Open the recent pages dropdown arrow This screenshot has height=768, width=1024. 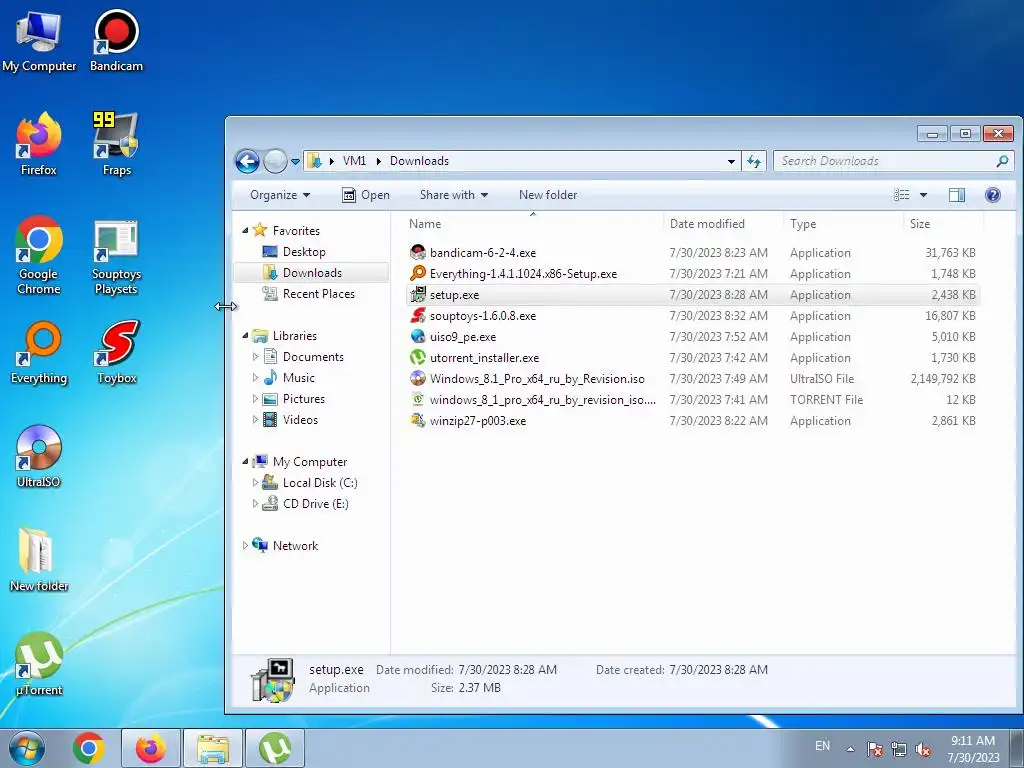click(295, 161)
